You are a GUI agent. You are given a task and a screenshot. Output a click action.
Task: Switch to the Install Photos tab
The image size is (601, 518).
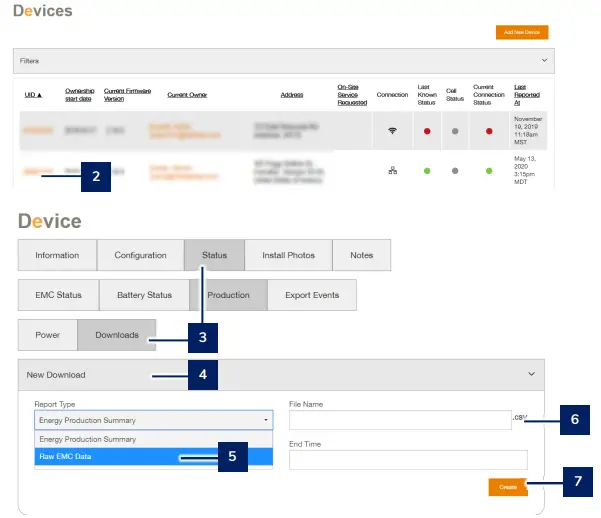288,255
